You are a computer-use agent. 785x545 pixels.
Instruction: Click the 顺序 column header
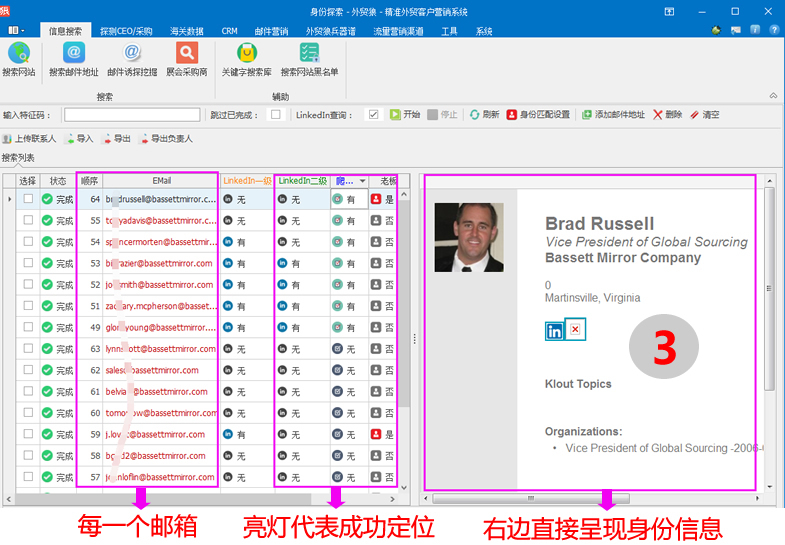point(90,181)
